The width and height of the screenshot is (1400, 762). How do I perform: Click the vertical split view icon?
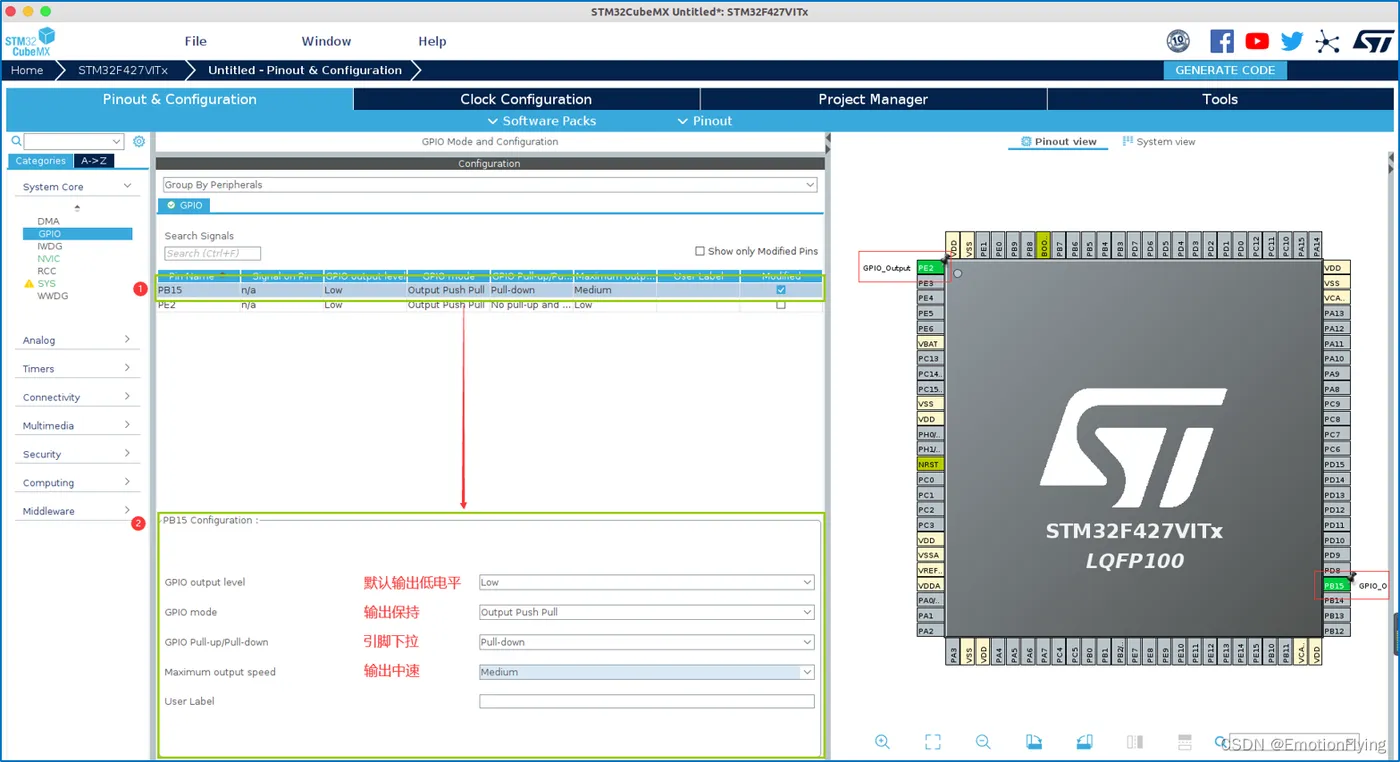[x=1135, y=742]
